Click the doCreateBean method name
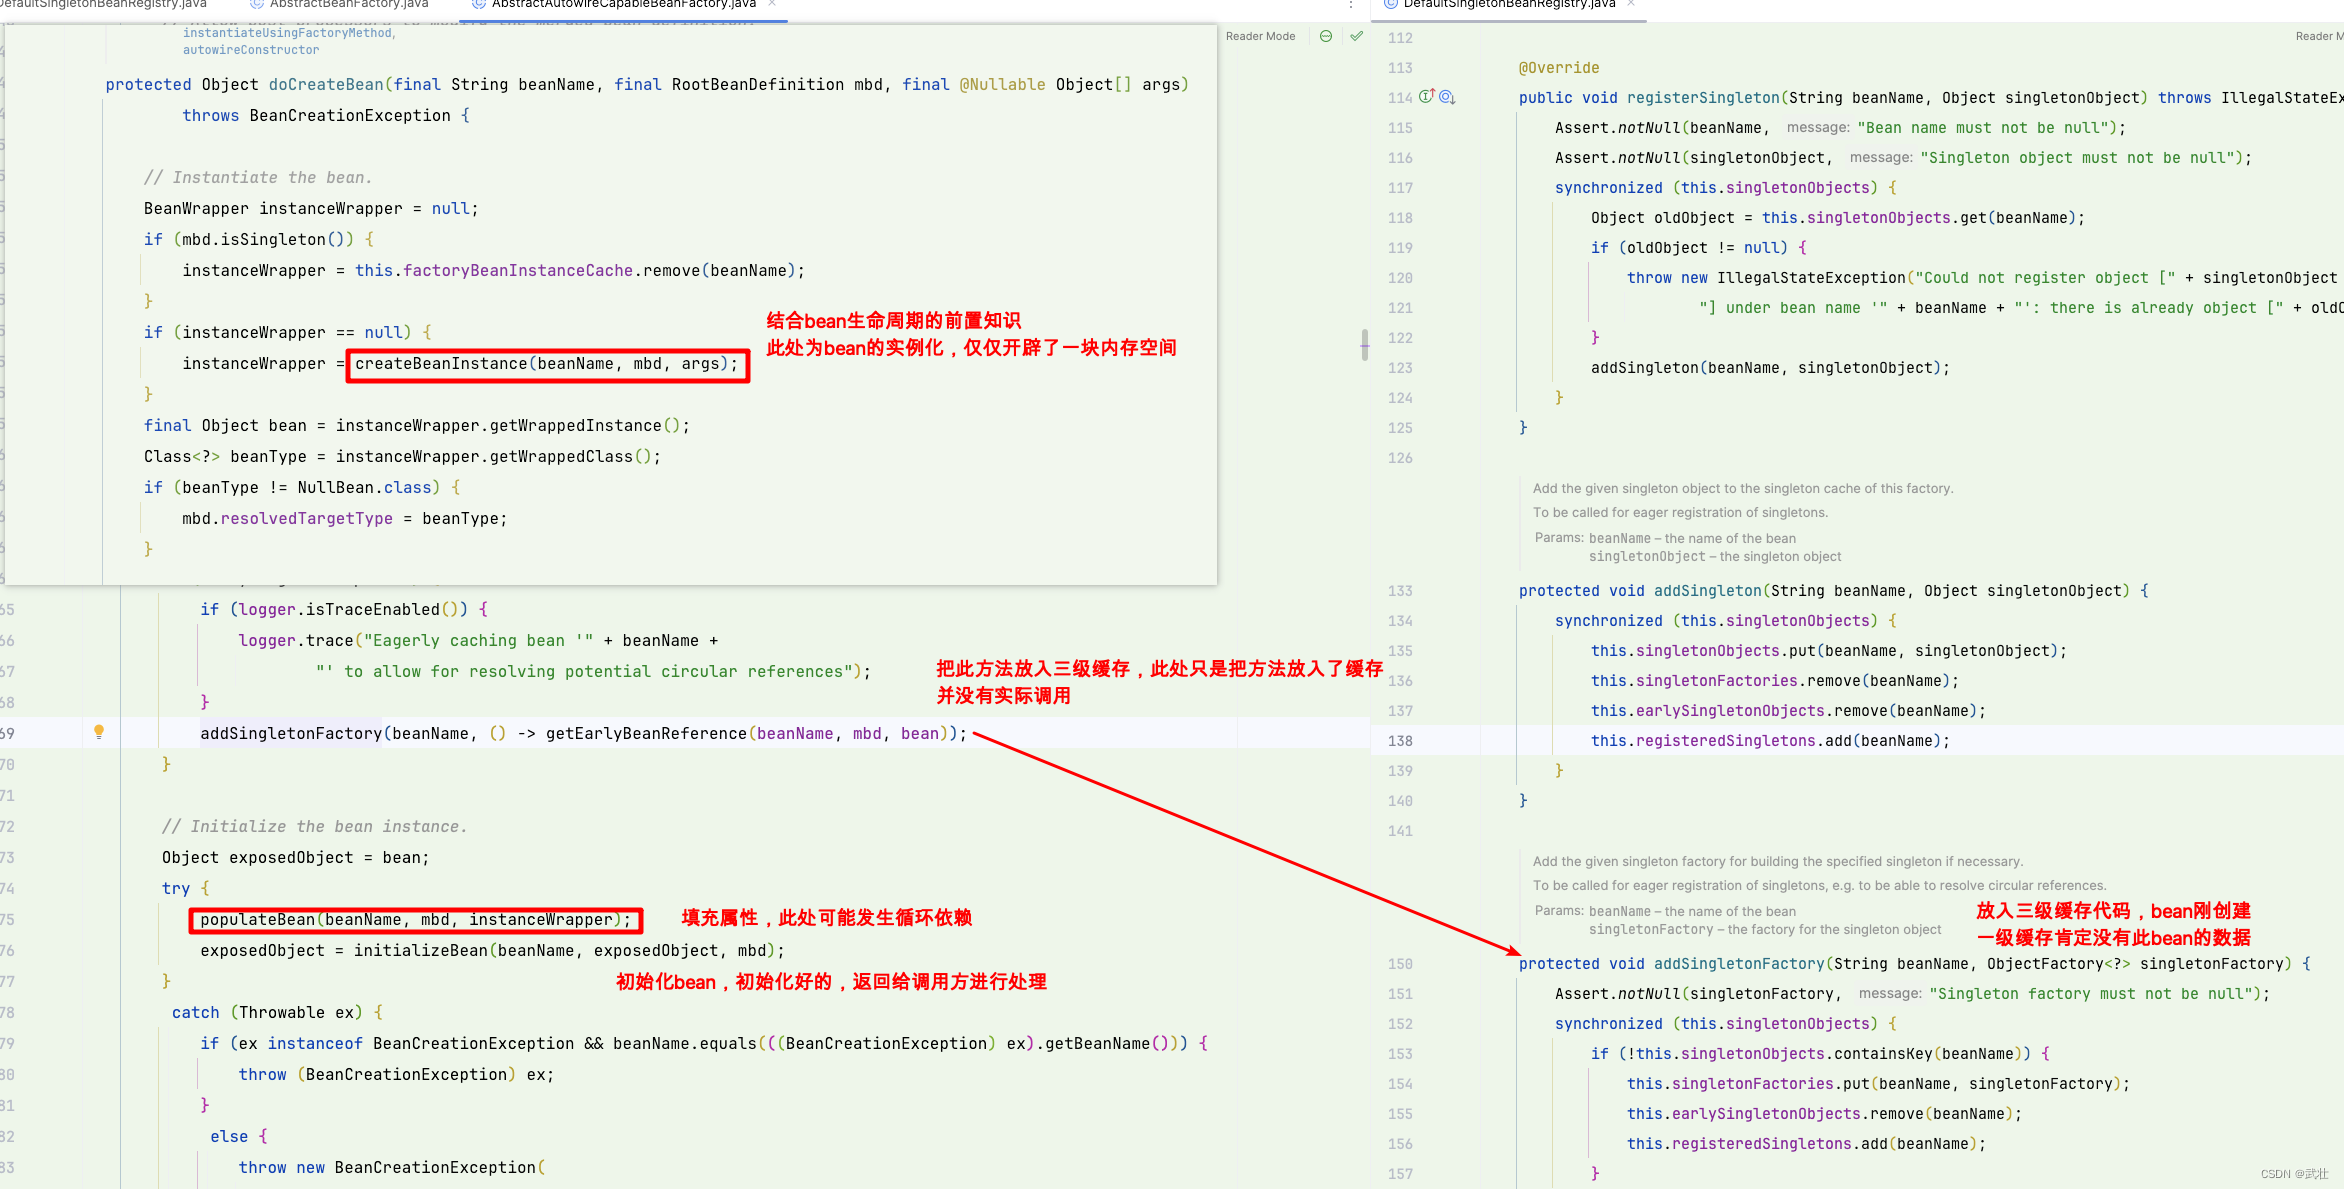This screenshot has height=1189, width=2344. click(326, 84)
